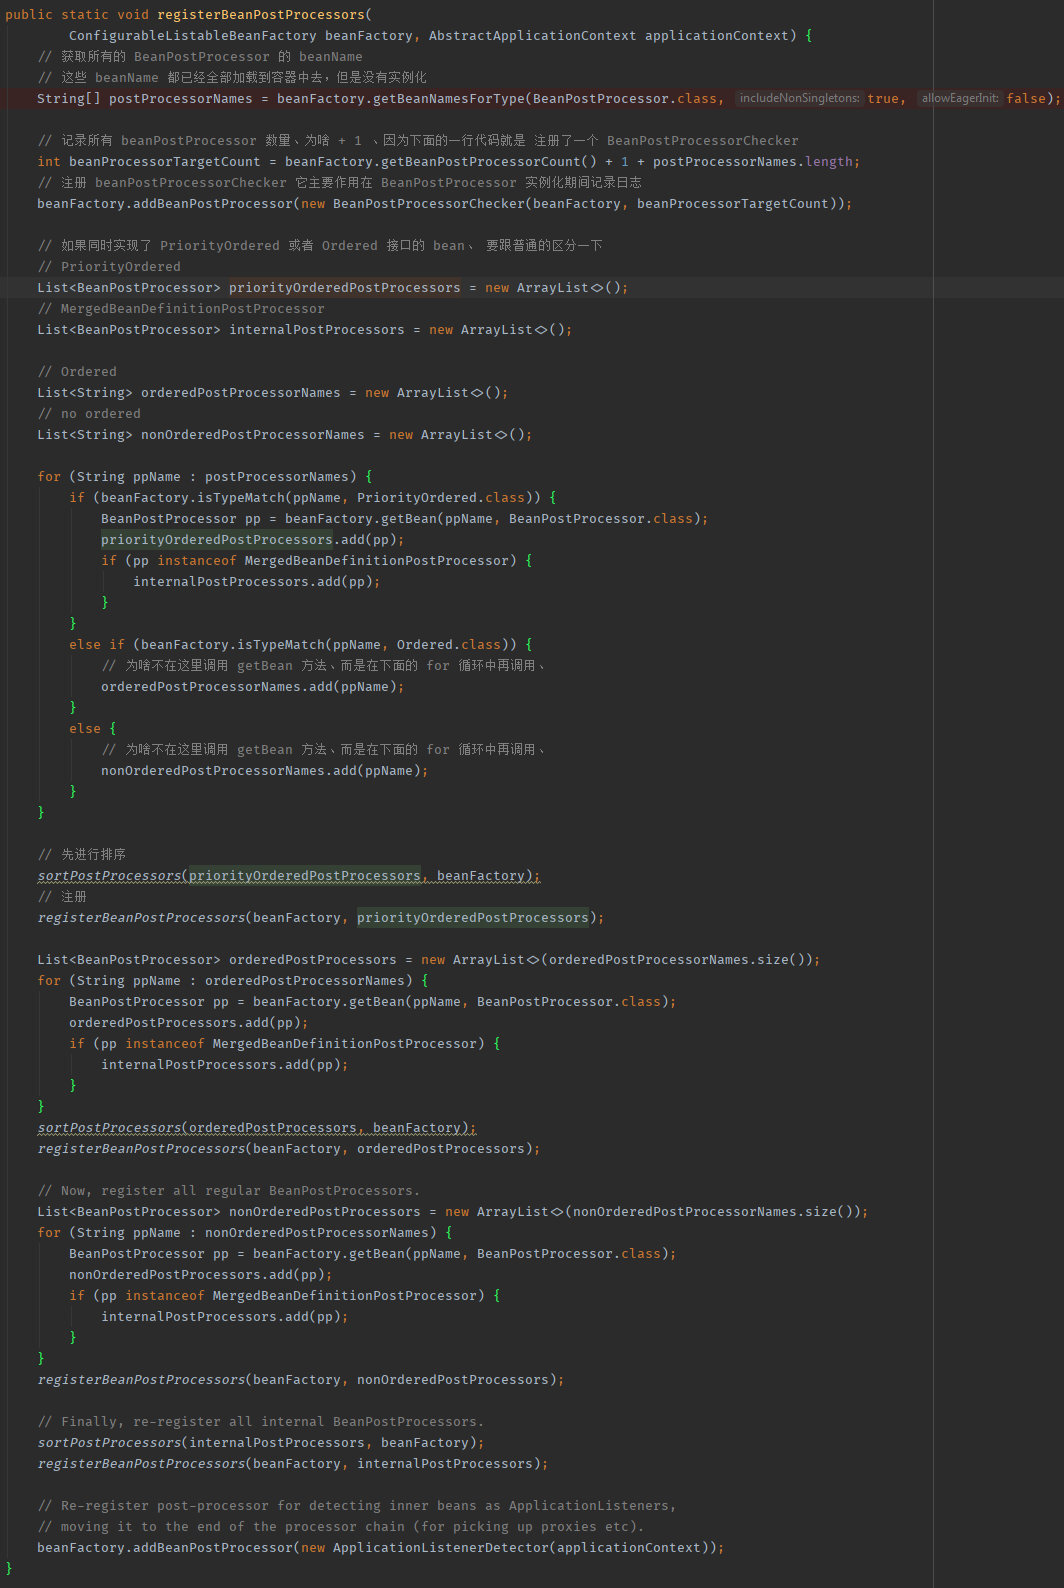The width and height of the screenshot is (1064, 1588).
Task: Click Ordered.class in the else-if condition
Action: click(449, 644)
